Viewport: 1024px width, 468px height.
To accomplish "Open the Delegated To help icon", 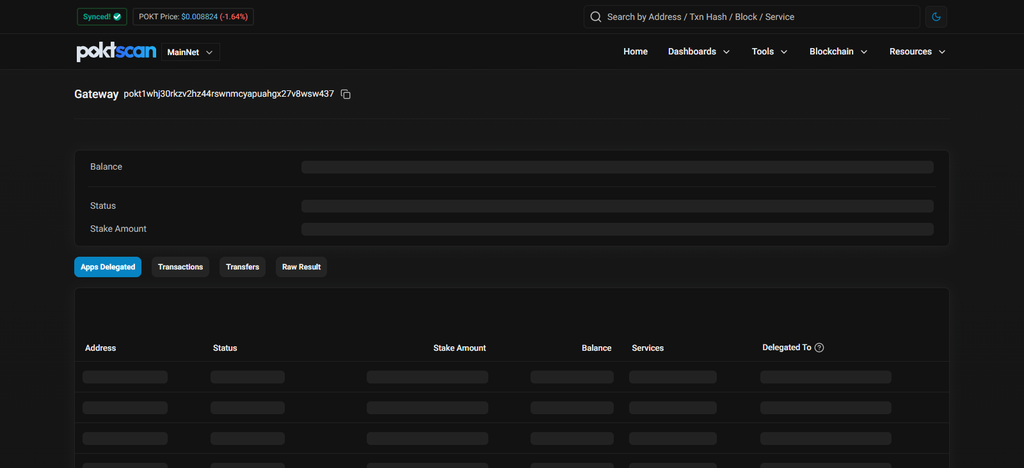I will pyautogui.click(x=820, y=348).
